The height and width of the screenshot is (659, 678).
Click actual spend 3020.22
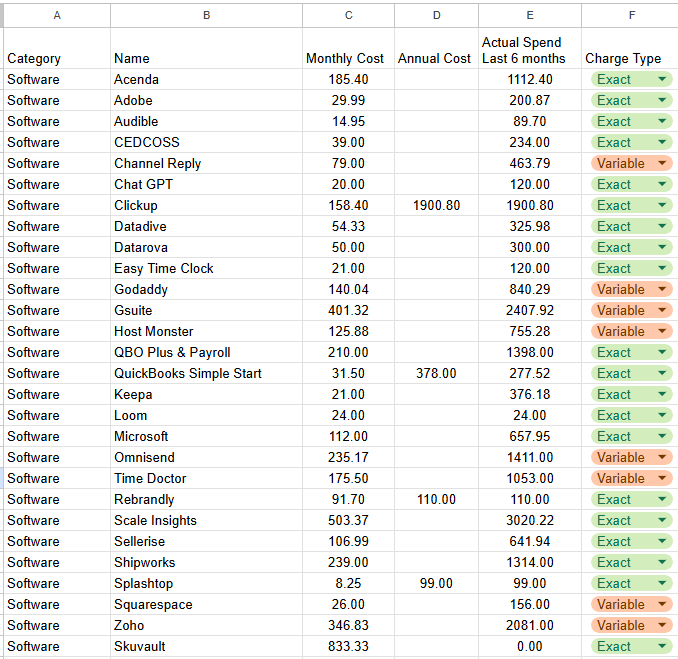click(530, 520)
